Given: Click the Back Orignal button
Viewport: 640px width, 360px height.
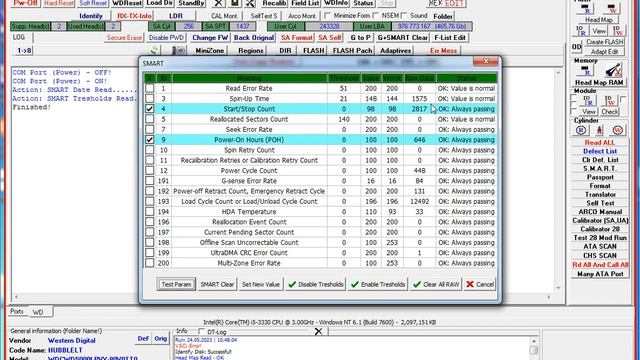Looking at the screenshot, I should (254, 38).
